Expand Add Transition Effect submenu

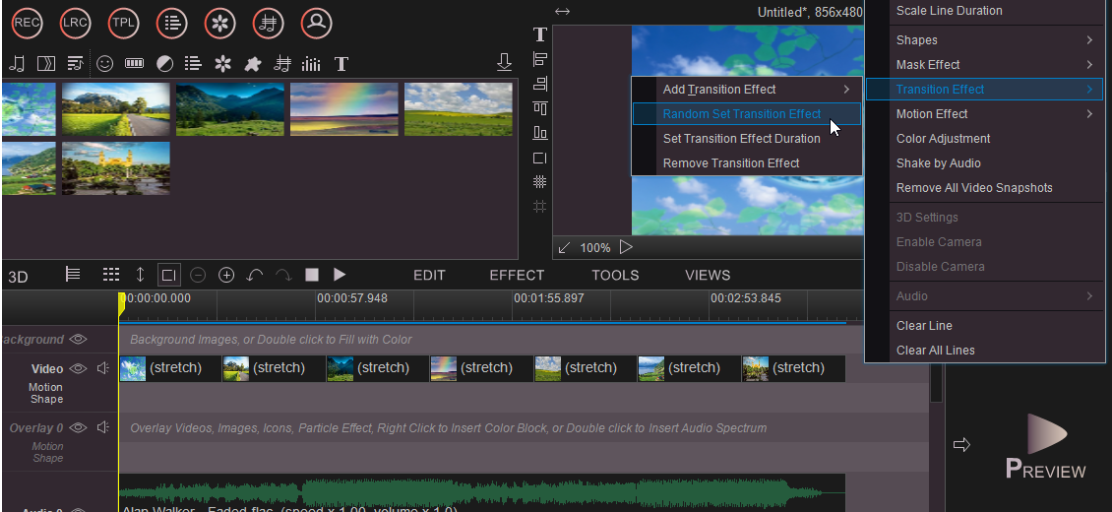click(x=746, y=89)
